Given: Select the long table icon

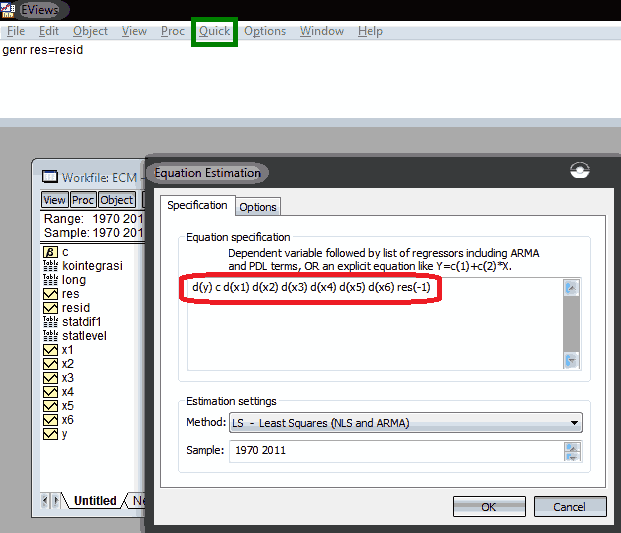Looking at the screenshot, I should pyautogui.click(x=50, y=280).
